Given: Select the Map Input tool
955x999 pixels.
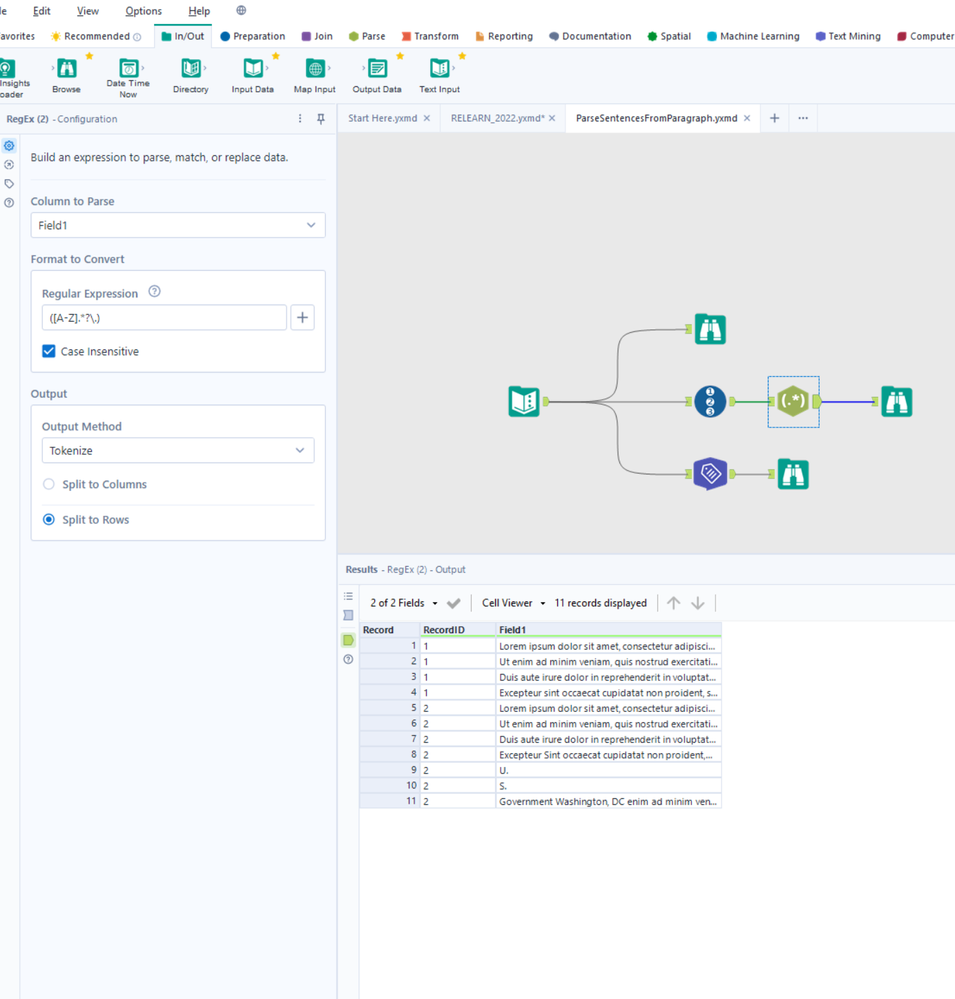Looking at the screenshot, I should pyautogui.click(x=315, y=75).
